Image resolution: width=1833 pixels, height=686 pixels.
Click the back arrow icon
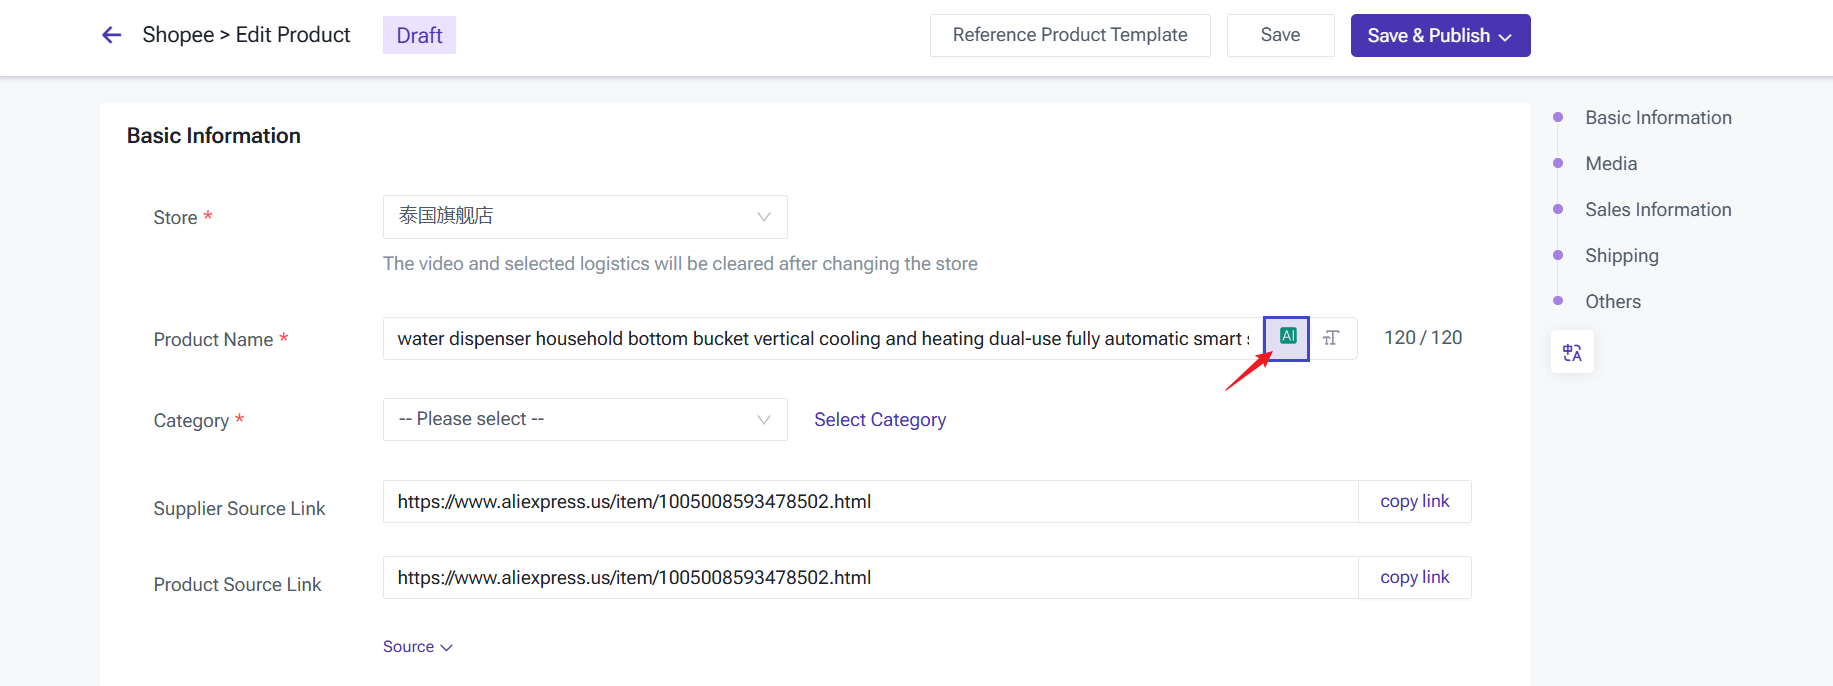pyautogui.click(x=111, y=35)
